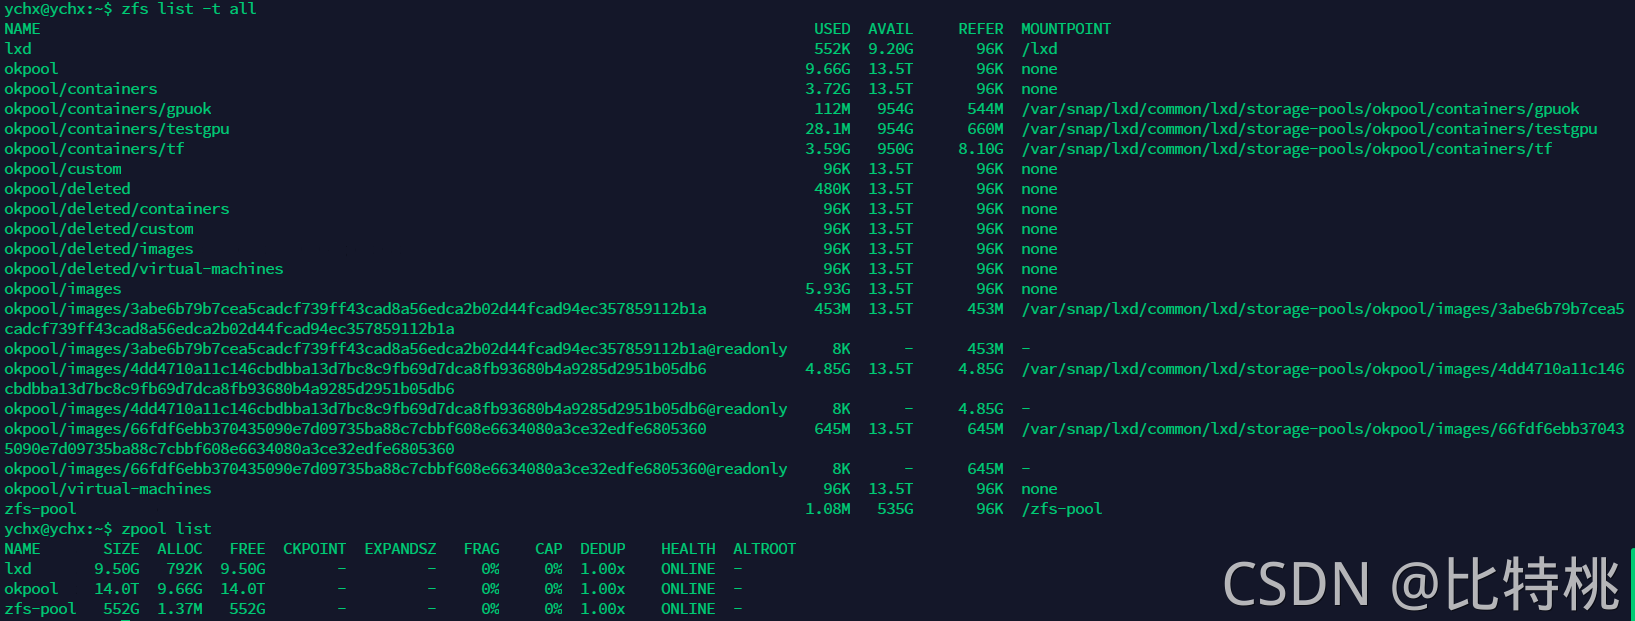Click the 792K ALLOC value for lxd pool

click(x=184, y=569)
